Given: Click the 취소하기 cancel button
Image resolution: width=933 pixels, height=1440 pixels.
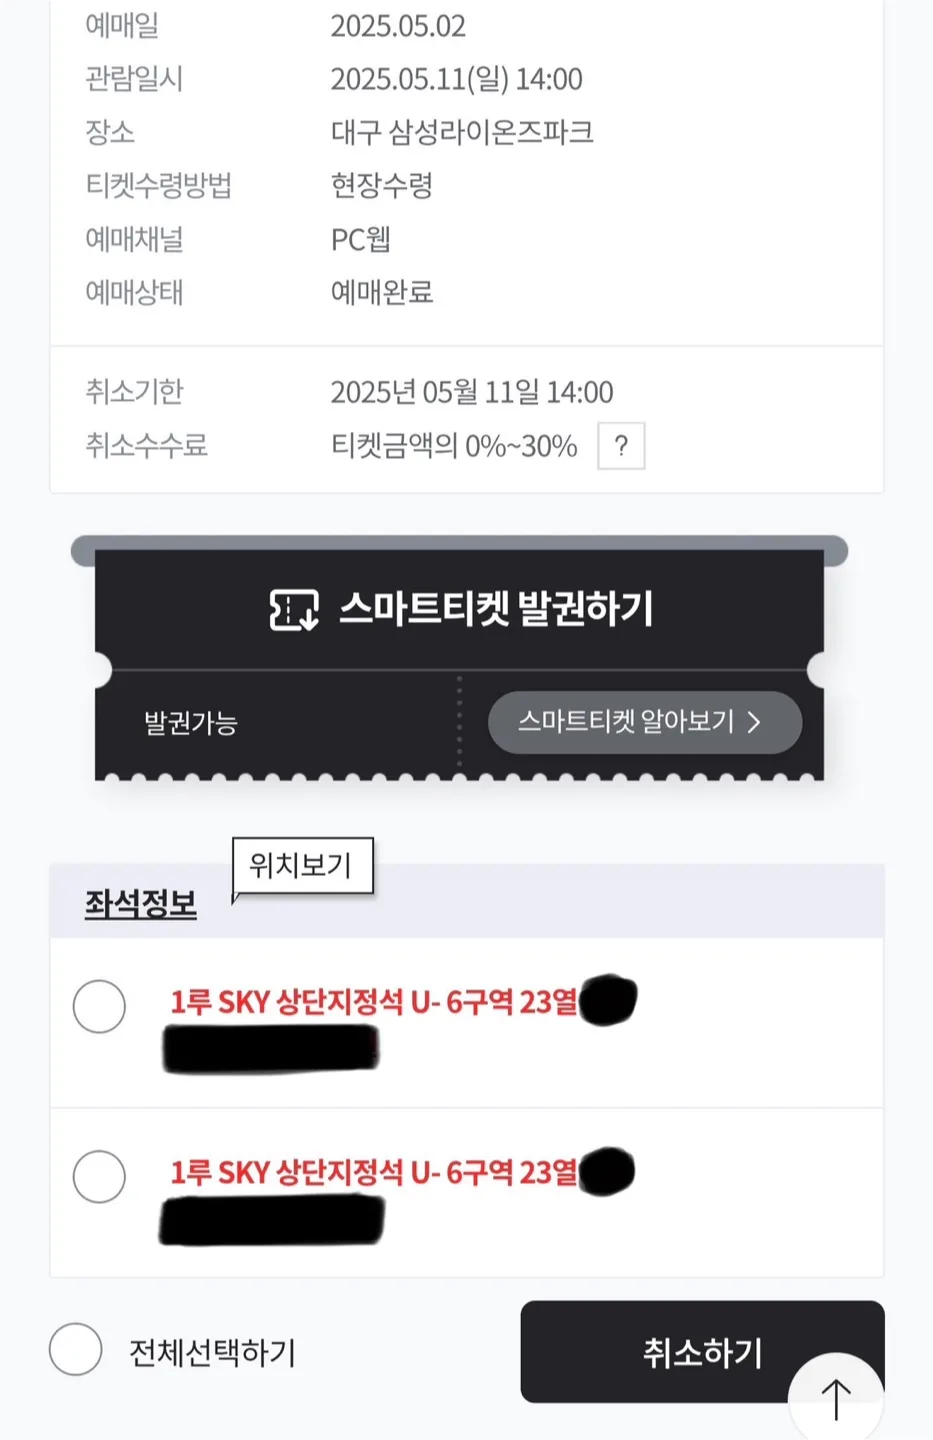Looking at the screenshot, I should (702, 1352).
